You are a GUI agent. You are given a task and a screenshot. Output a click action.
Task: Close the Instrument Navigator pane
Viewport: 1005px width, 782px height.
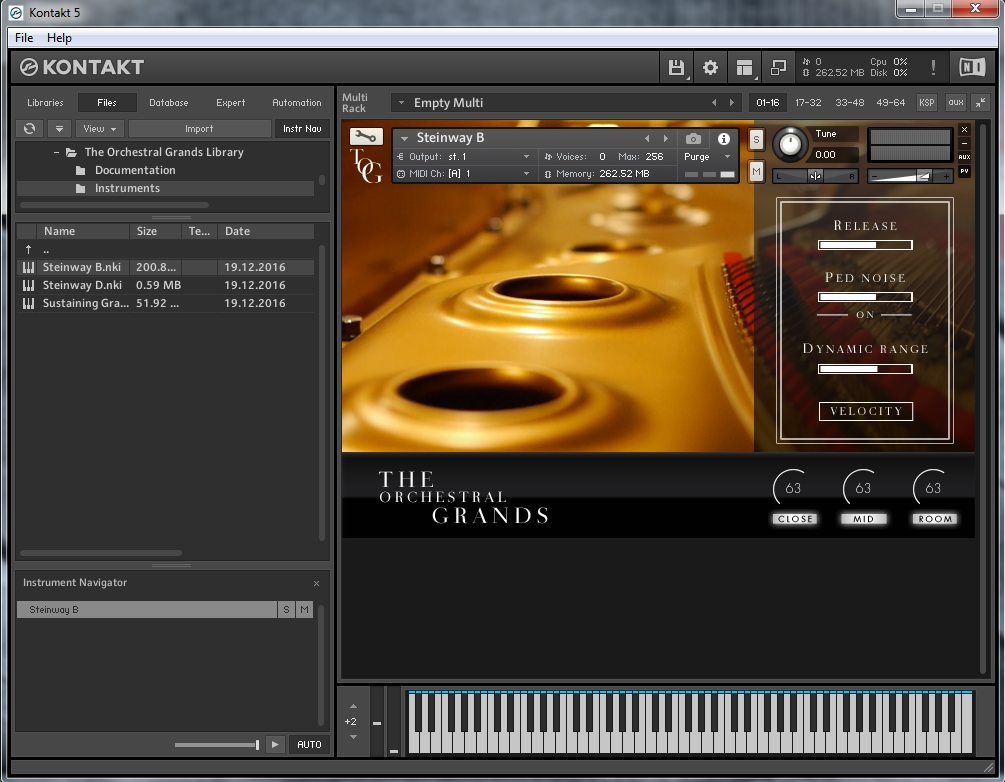(316, 583)
